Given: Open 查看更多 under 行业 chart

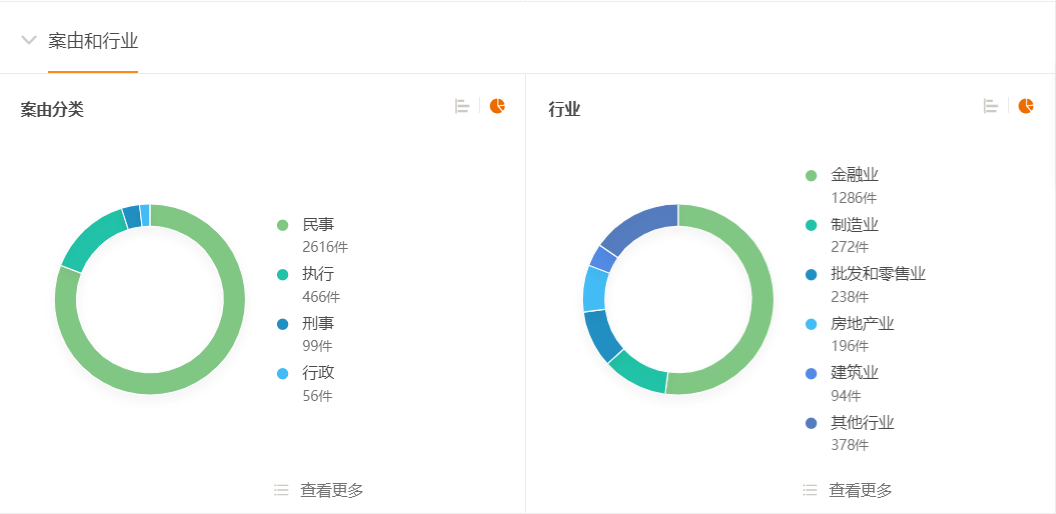Looking at the screenshot, I should click(x=861, y=490).
